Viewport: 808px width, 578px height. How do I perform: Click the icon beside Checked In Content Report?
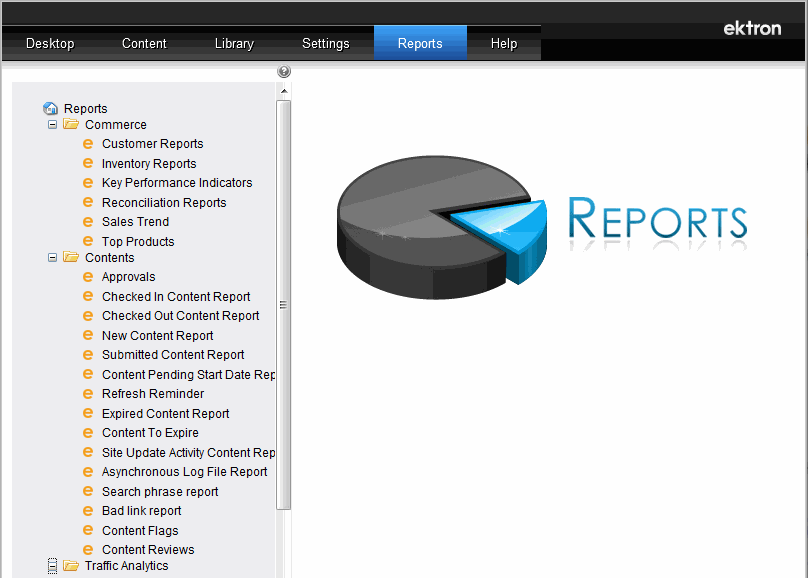tap(88, 296)
